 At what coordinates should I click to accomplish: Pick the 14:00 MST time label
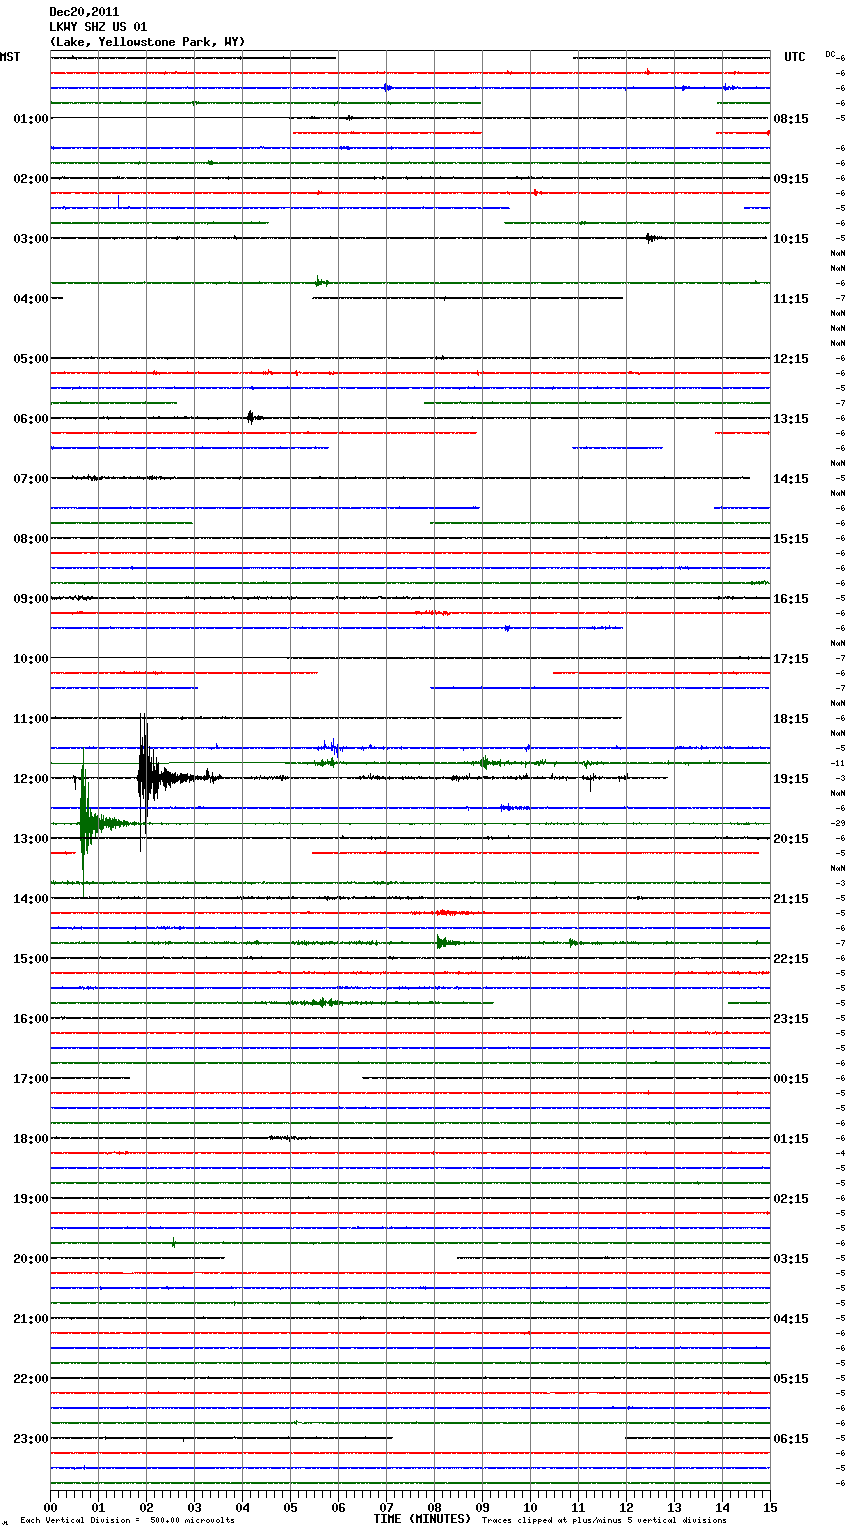click(x=31, y=899)
